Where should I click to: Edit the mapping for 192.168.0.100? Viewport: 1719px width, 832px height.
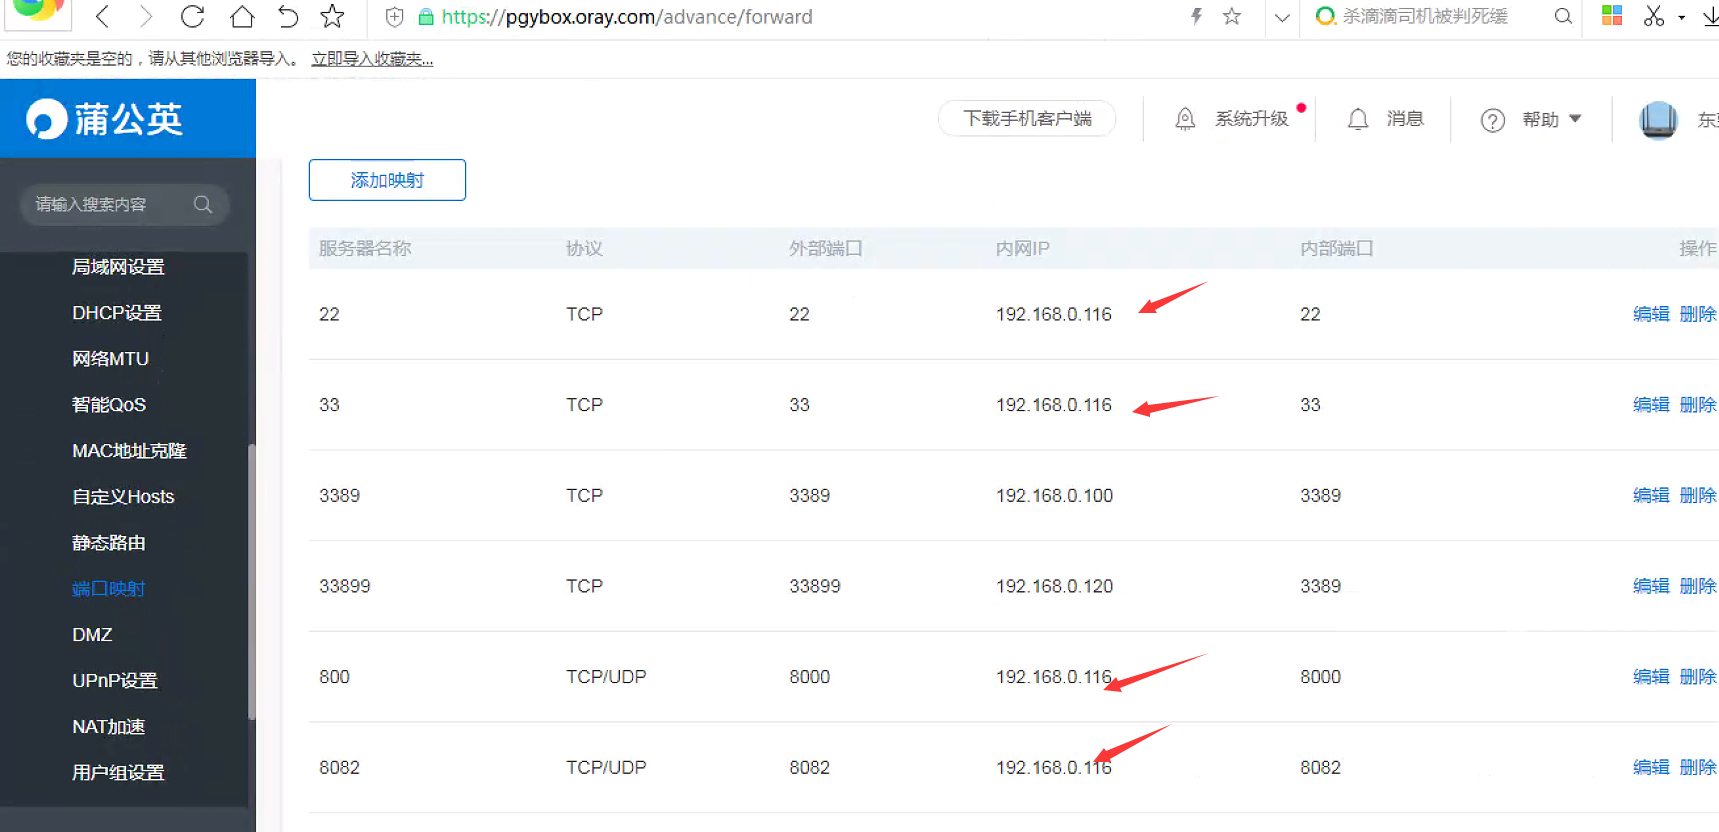(1651, 495)
